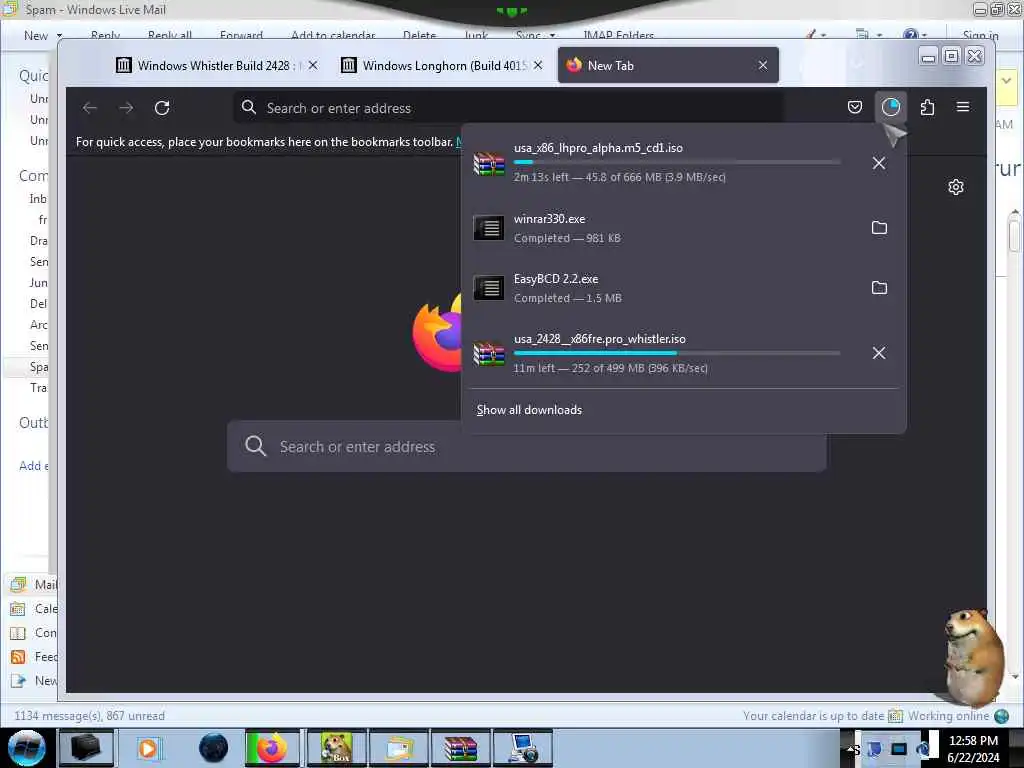The image size is (1024, 768).
Task: Click the lhpro_alpha ISO archive icon
Action: pos(489,163)
